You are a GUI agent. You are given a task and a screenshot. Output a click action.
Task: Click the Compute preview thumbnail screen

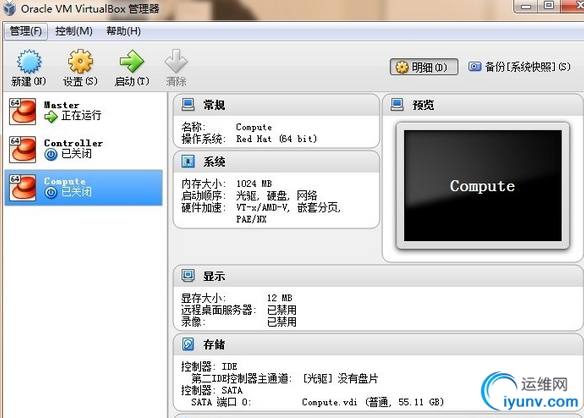click(x=483, y=186)
